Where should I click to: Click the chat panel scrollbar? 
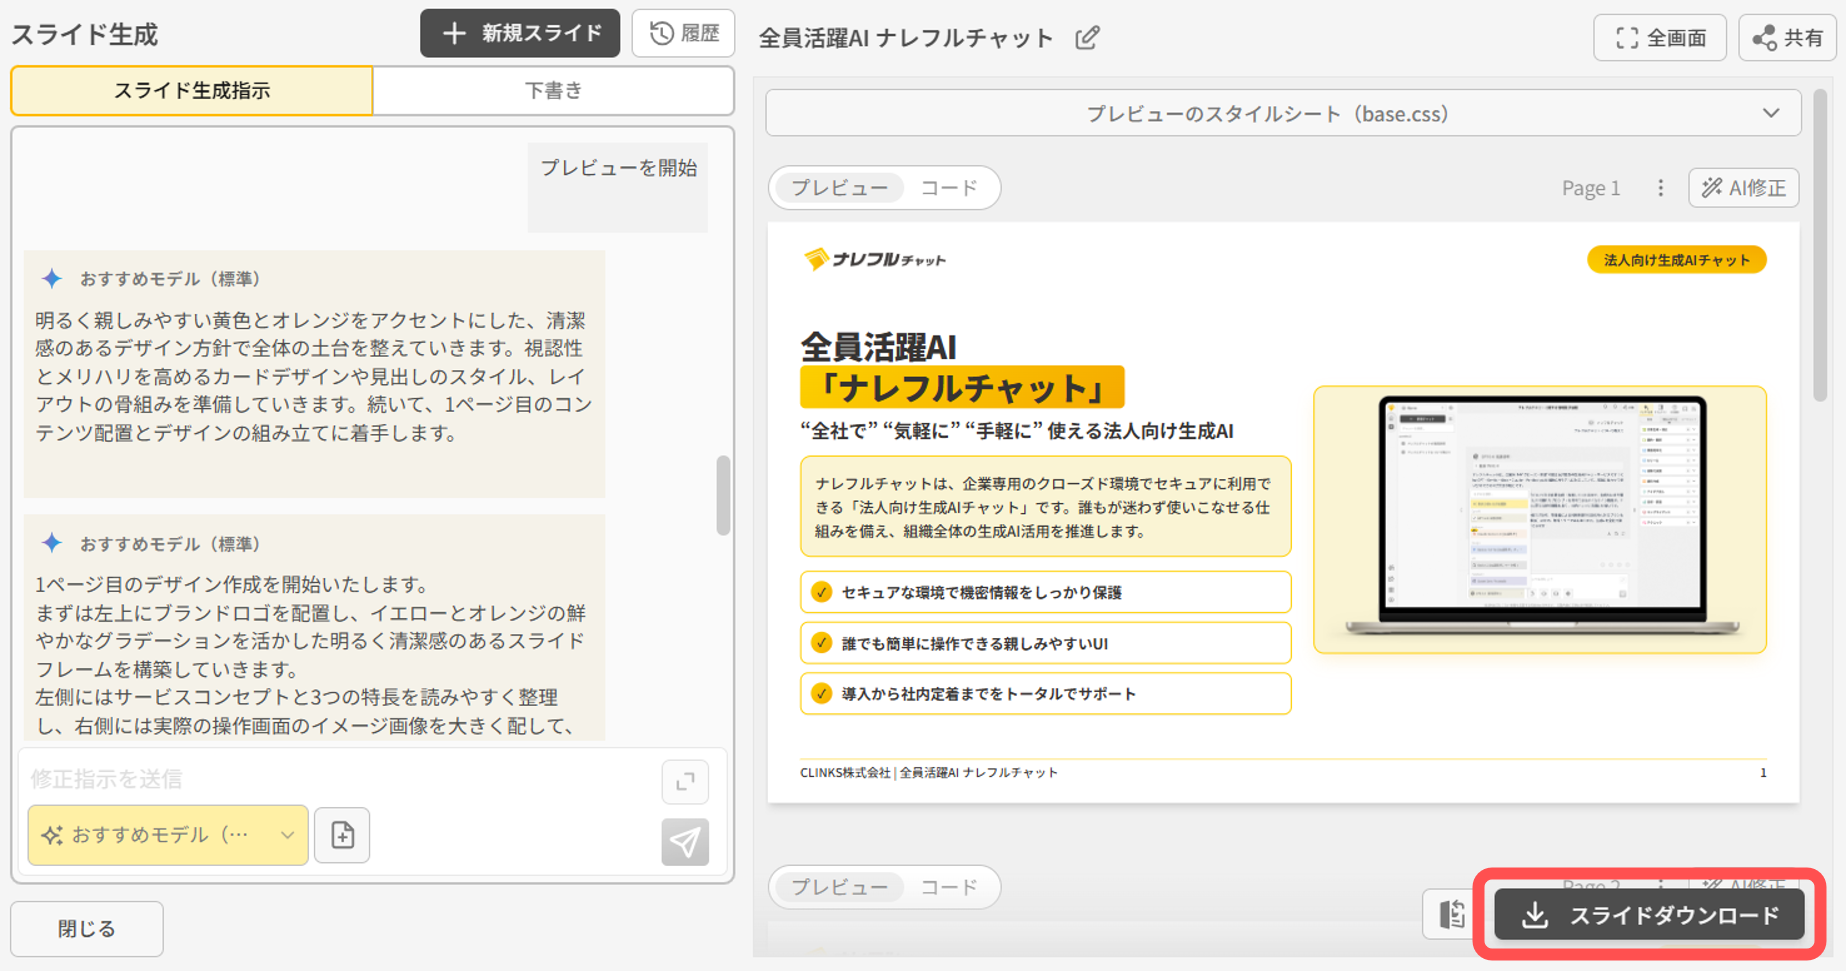[723, 495]
